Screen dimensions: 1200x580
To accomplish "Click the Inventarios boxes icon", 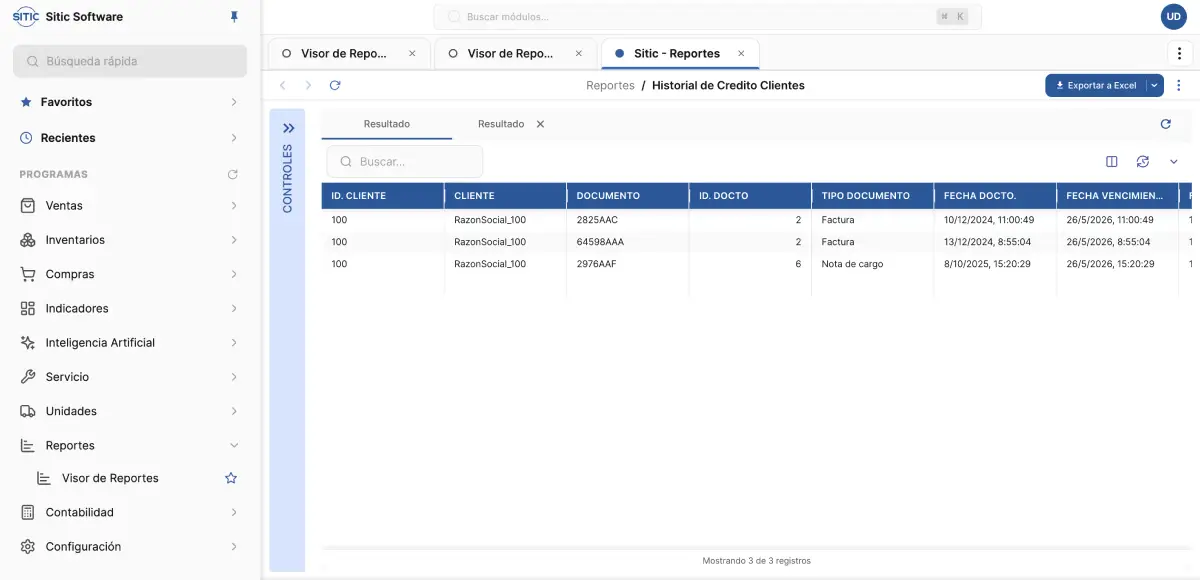I will [28, 240].
